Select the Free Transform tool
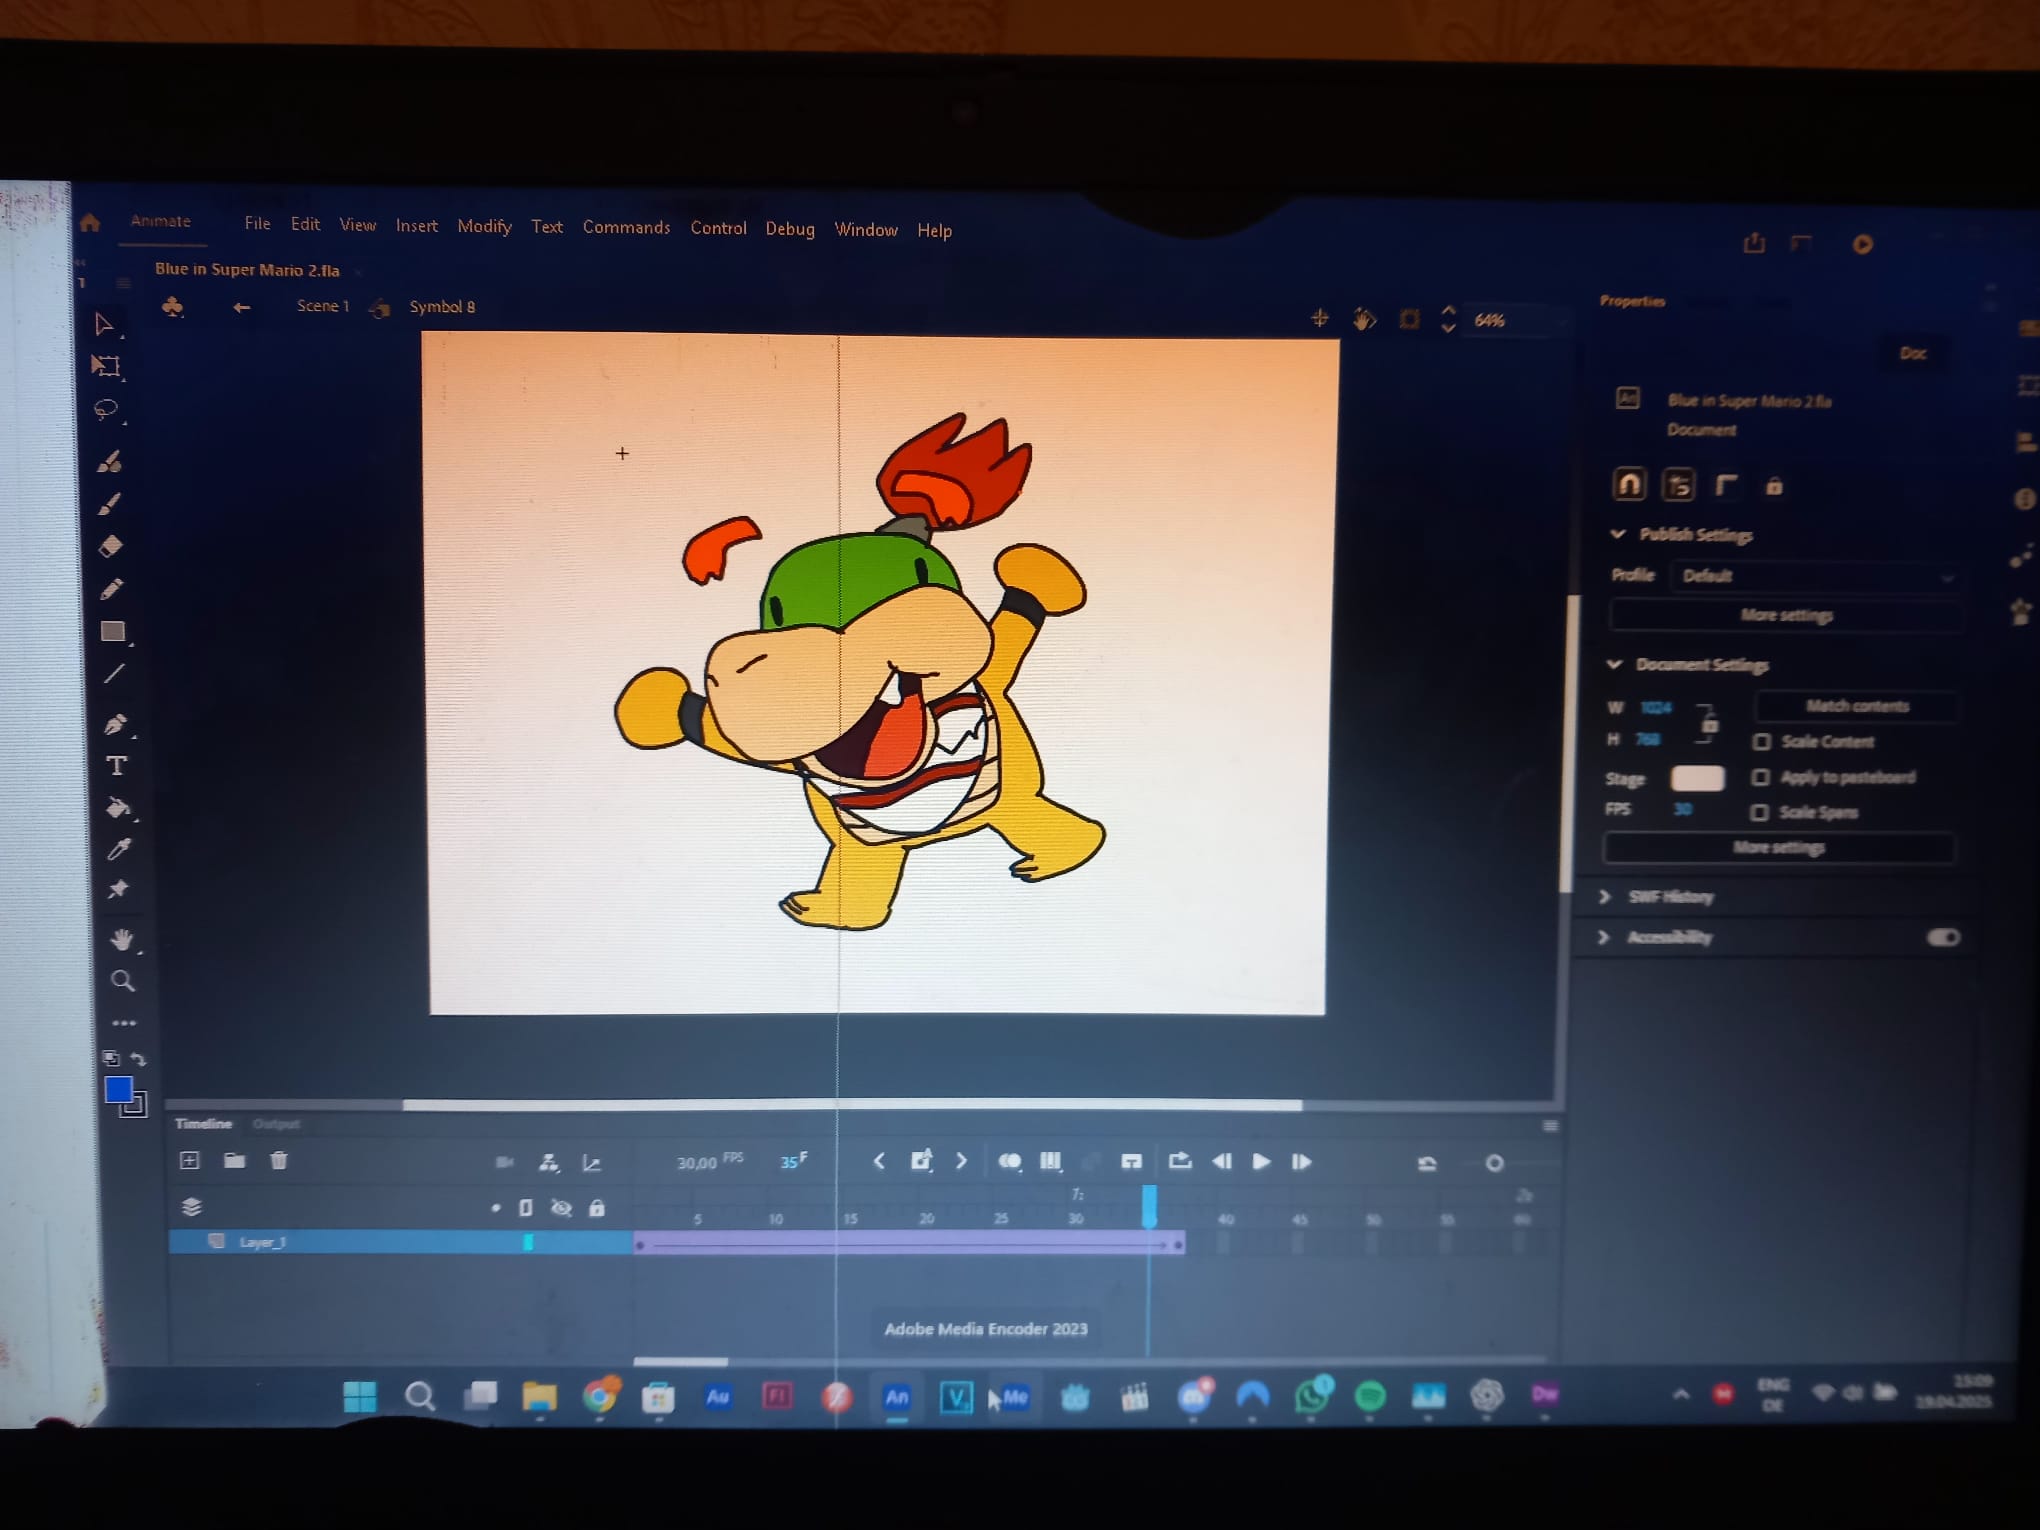Screen dimensions: 2040x1530 [106, 366]
